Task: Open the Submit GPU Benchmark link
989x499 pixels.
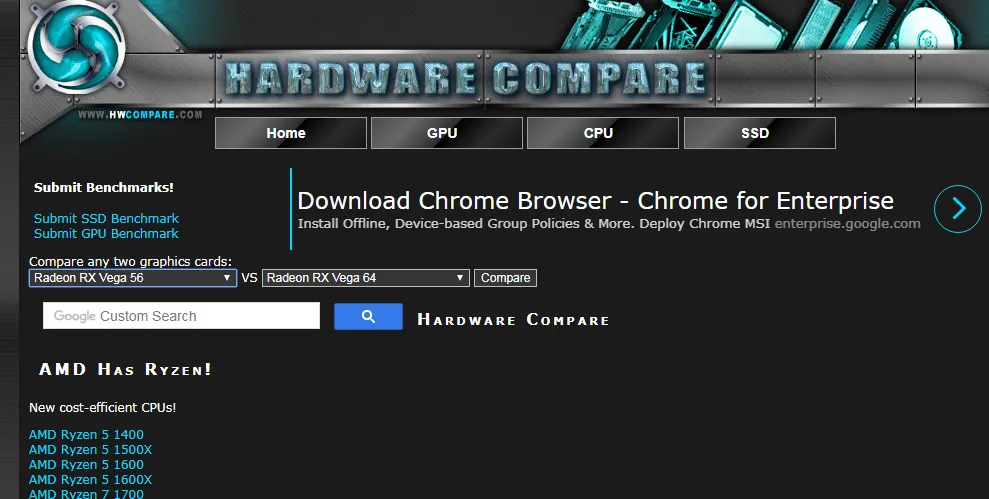Action: tap(106, 233)
